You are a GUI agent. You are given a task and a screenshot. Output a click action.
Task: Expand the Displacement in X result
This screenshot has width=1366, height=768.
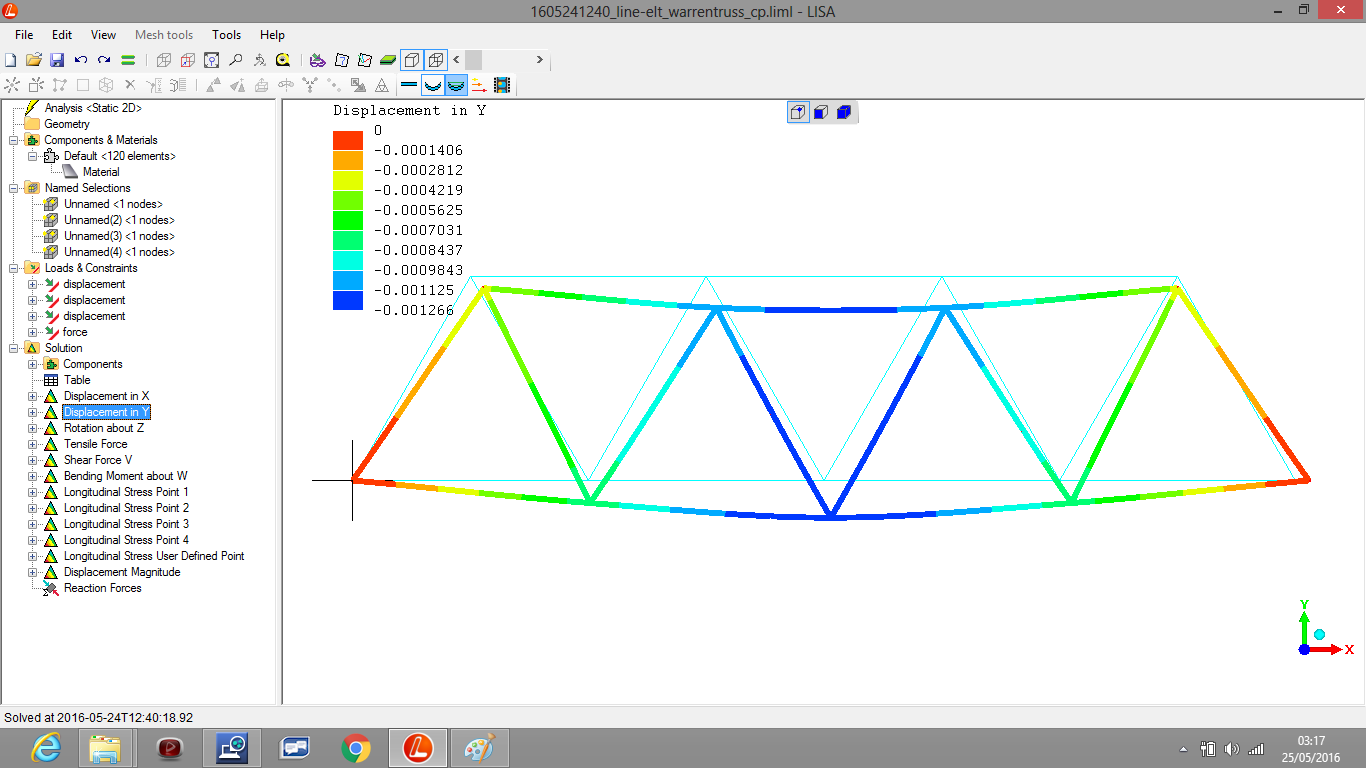point(33,396)
